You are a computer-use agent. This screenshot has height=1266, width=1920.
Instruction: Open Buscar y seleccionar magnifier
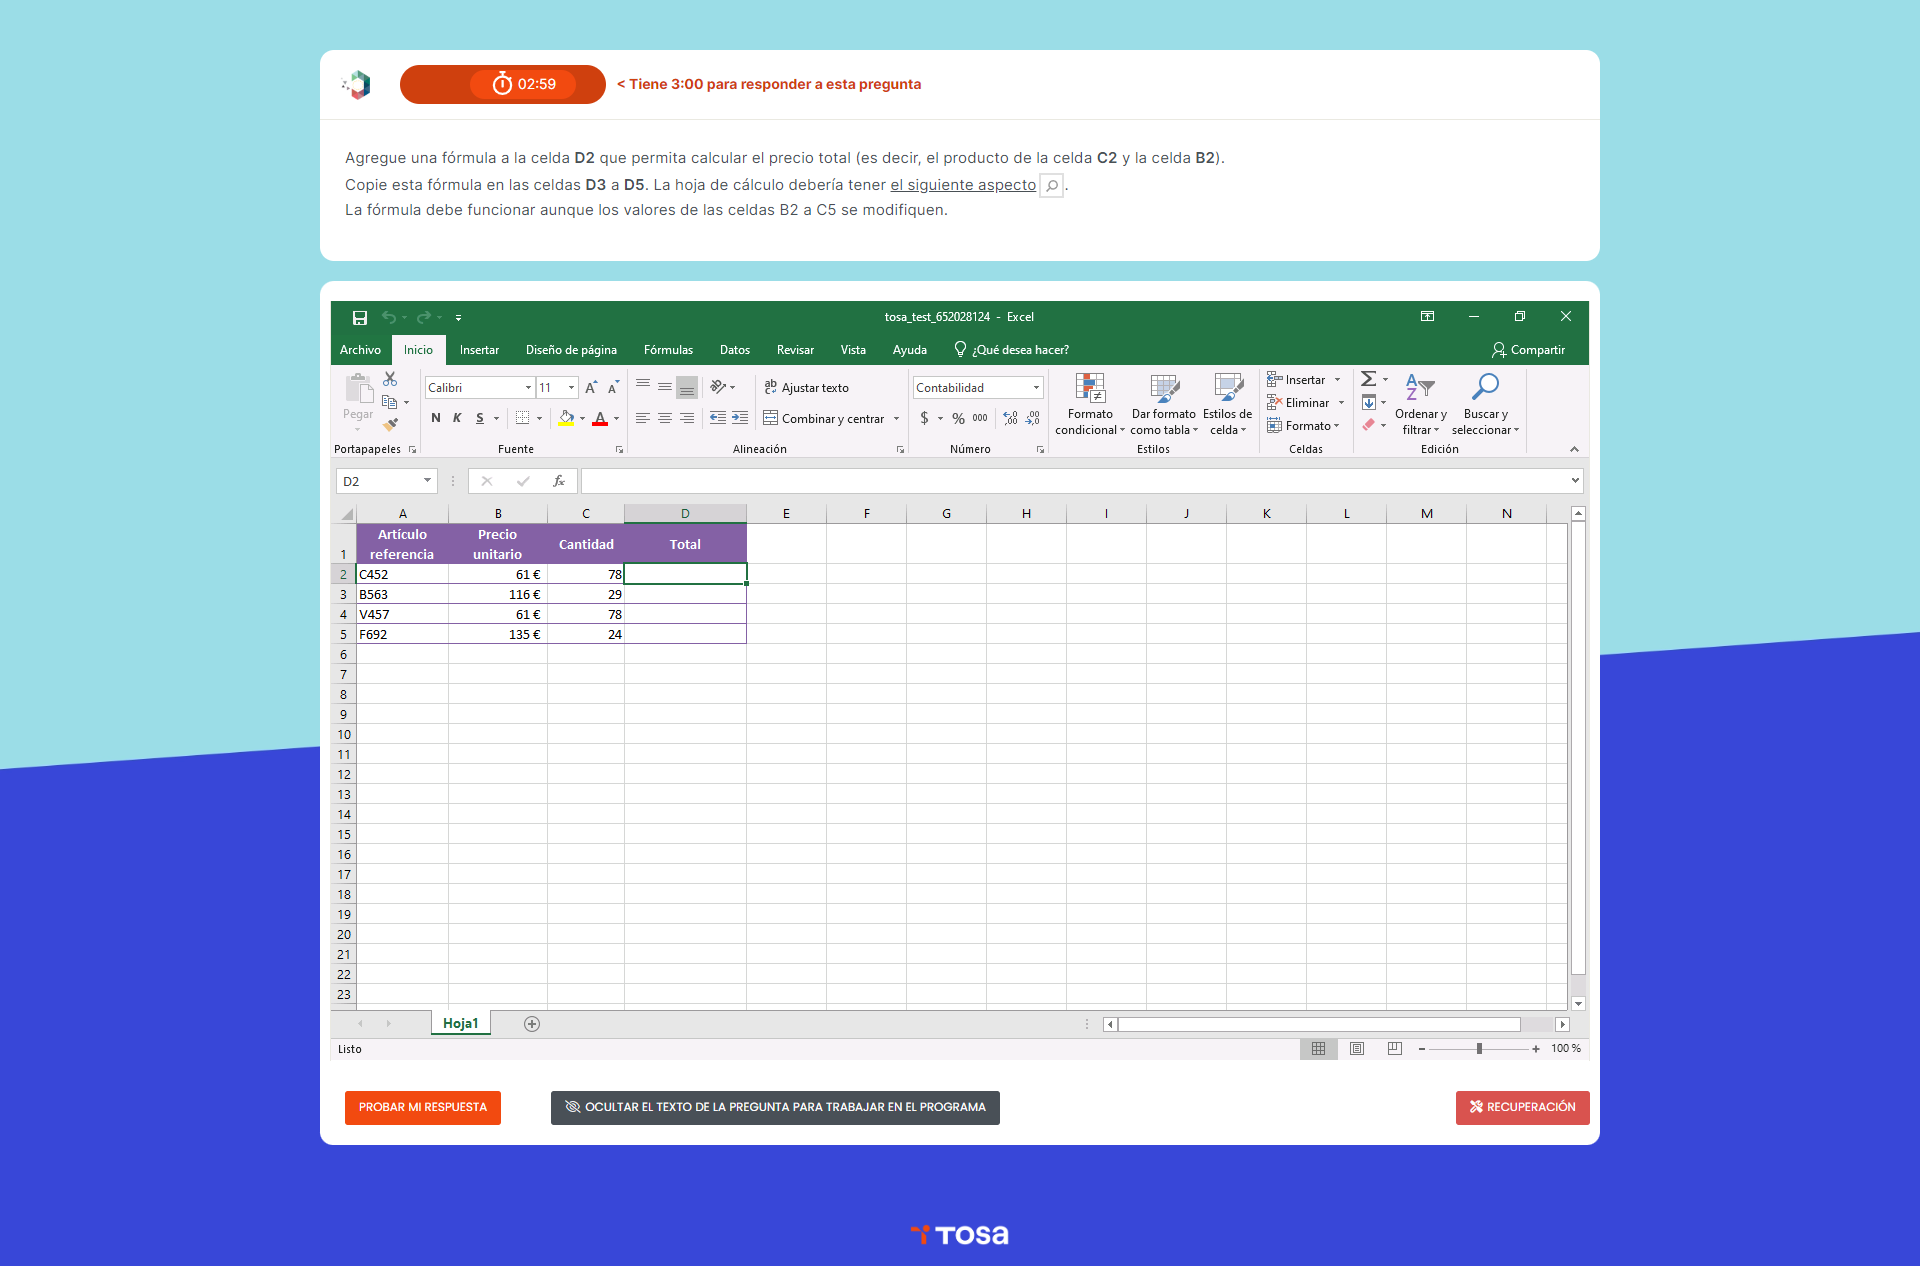[1485, 388]
